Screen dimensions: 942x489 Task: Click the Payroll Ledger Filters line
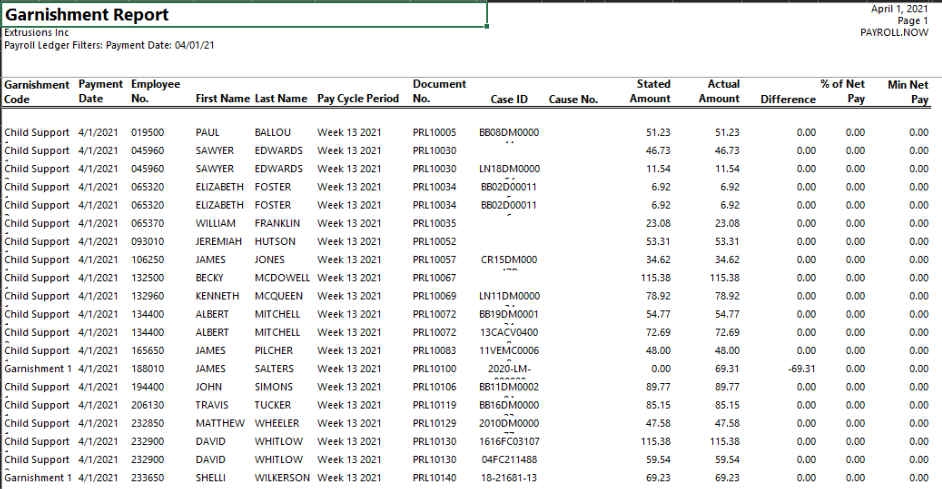109,45
